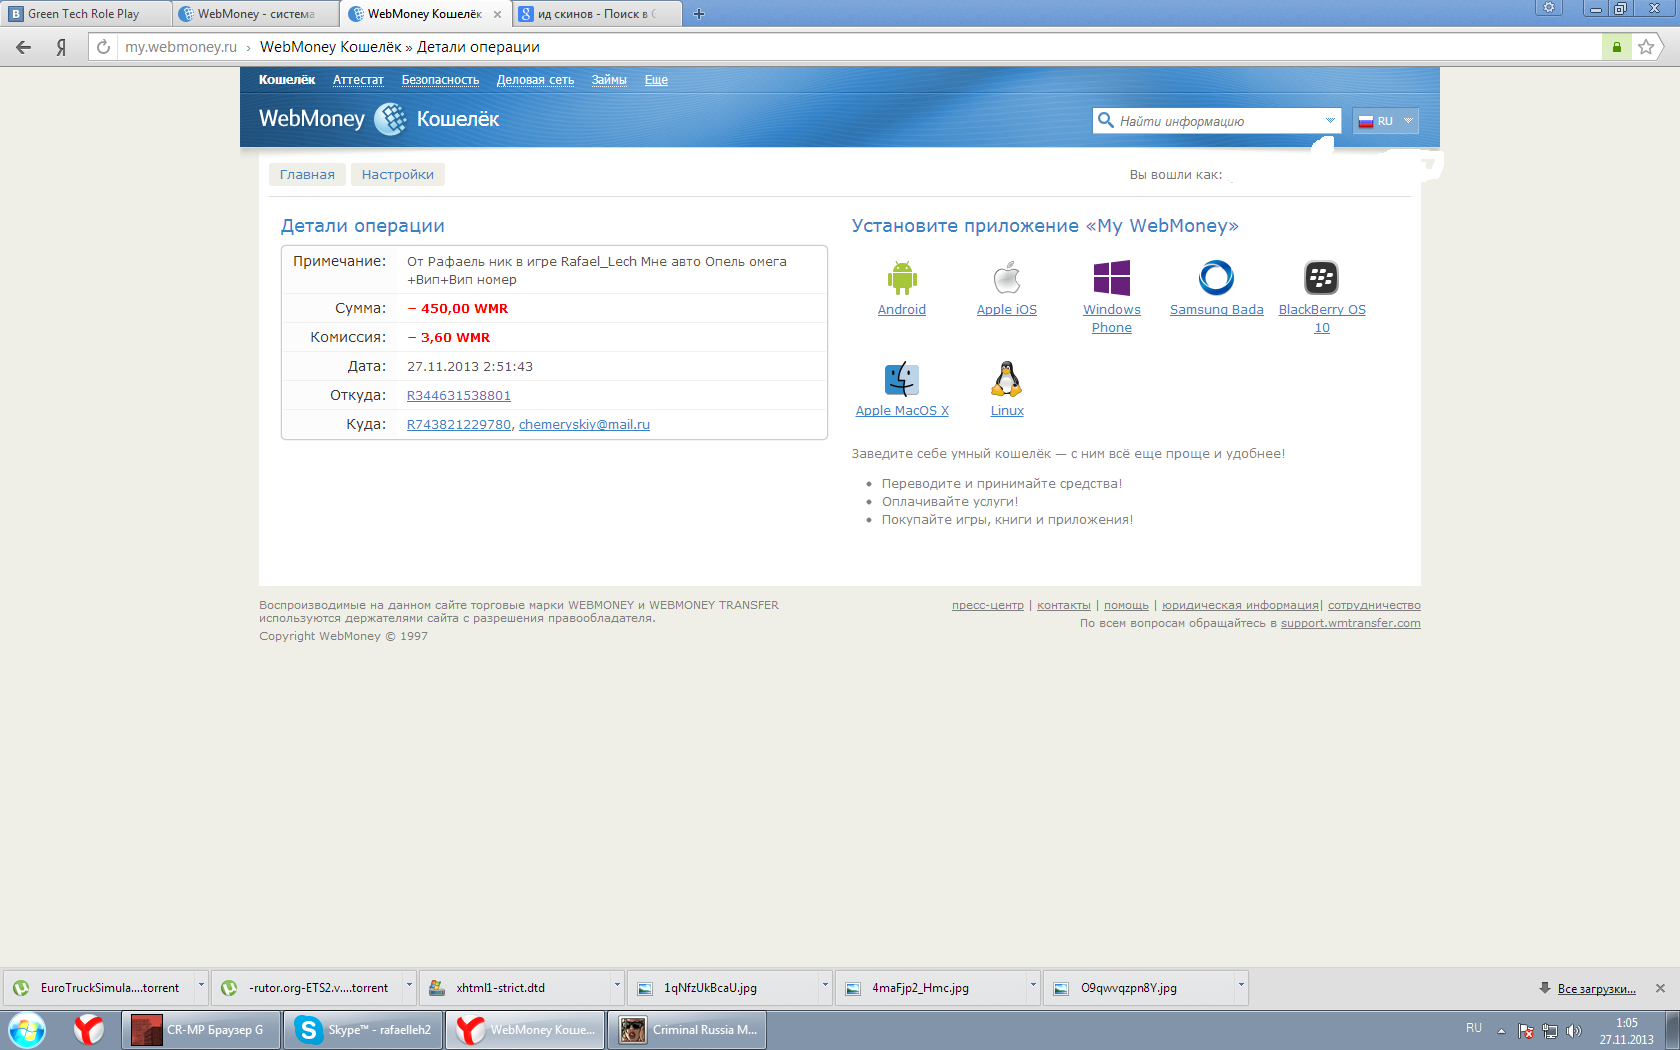This screenshot has height=1050, width=1680.
Task: Switch to CR-MP Браузер taskbar window
Action: [x=201, y=1030]
